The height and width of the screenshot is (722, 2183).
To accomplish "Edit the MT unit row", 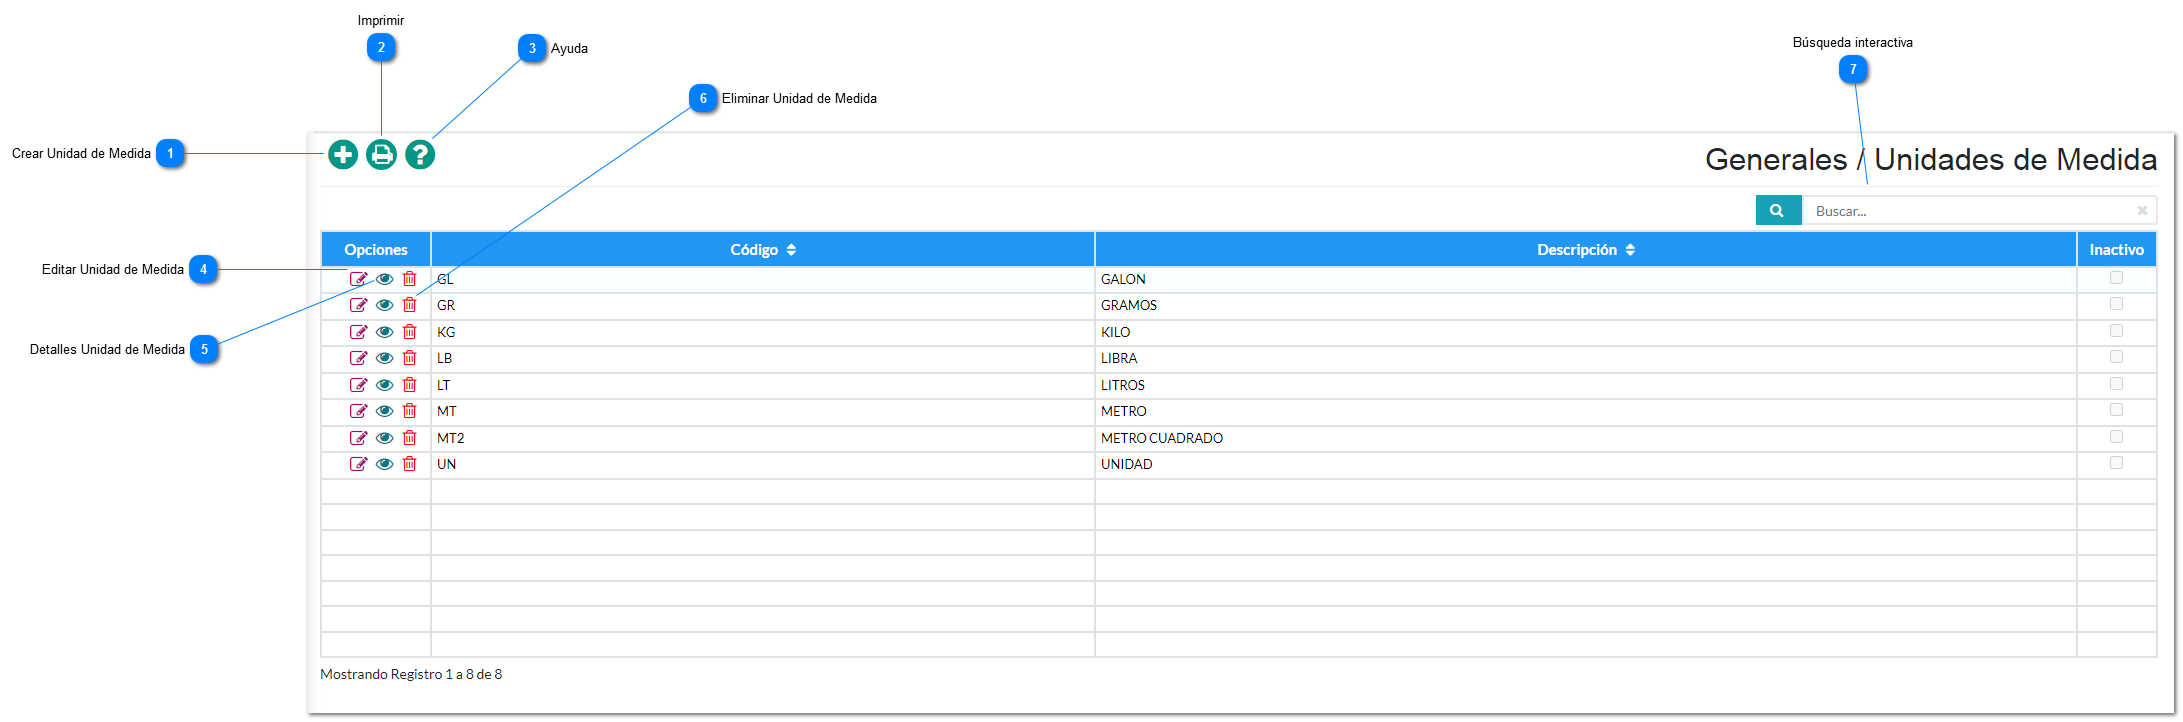I will click(358, 411).
